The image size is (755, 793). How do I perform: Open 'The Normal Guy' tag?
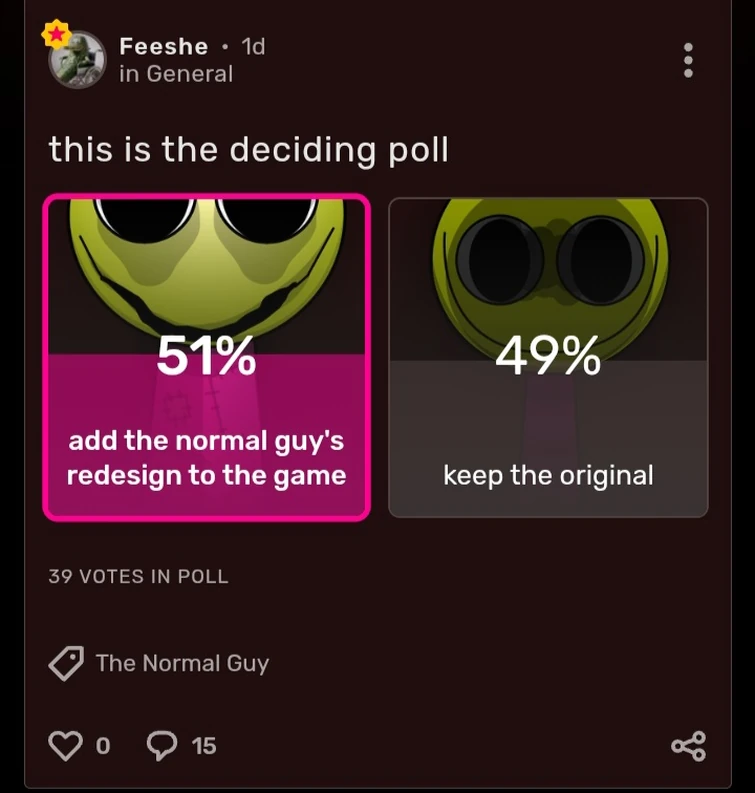[x=182, y=663]
